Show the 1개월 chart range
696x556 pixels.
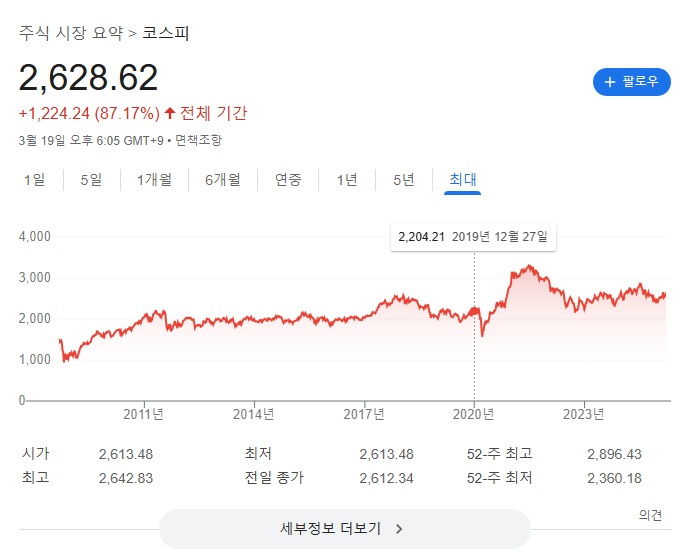click(x=154, y=180)
